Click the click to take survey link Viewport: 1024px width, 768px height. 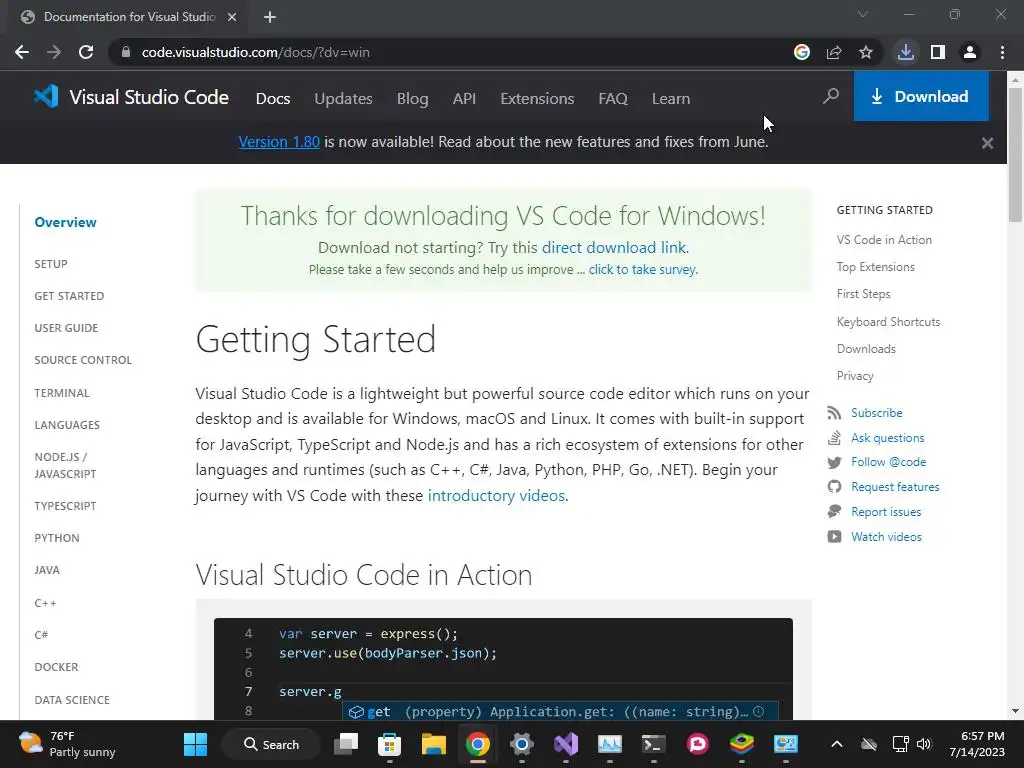[x=642, y=269]
